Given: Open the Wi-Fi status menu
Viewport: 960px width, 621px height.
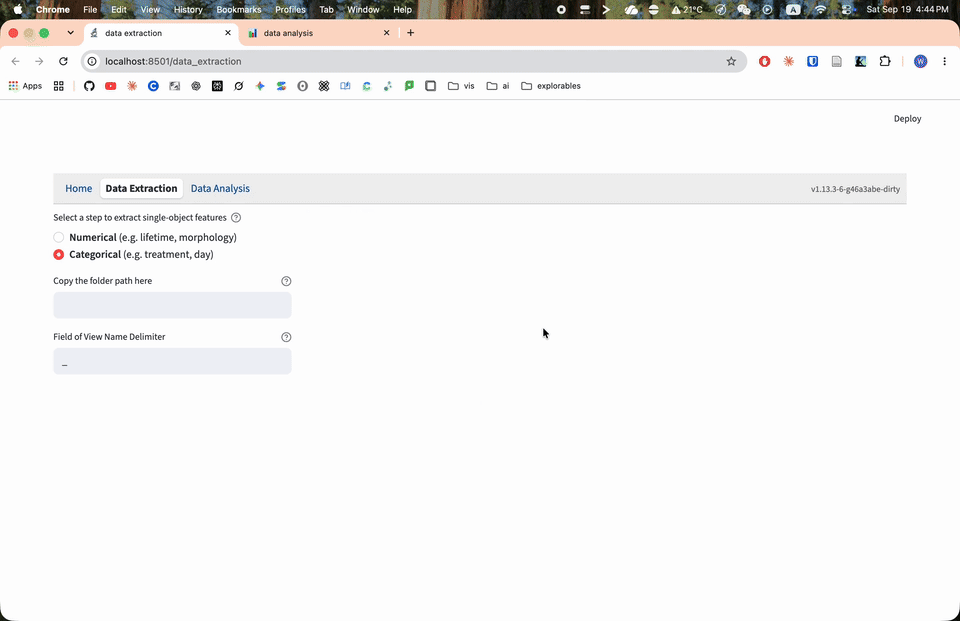Looking at the screenshot, I should [x=821, y=9].
